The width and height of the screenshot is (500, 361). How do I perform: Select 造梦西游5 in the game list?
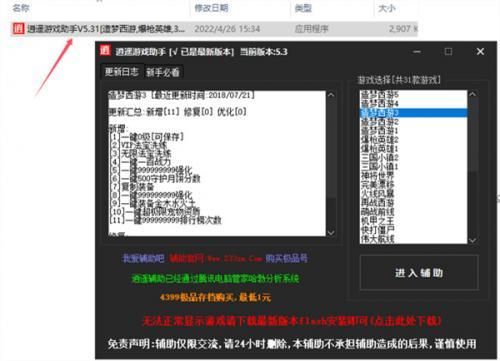click(x=413, y=94)
